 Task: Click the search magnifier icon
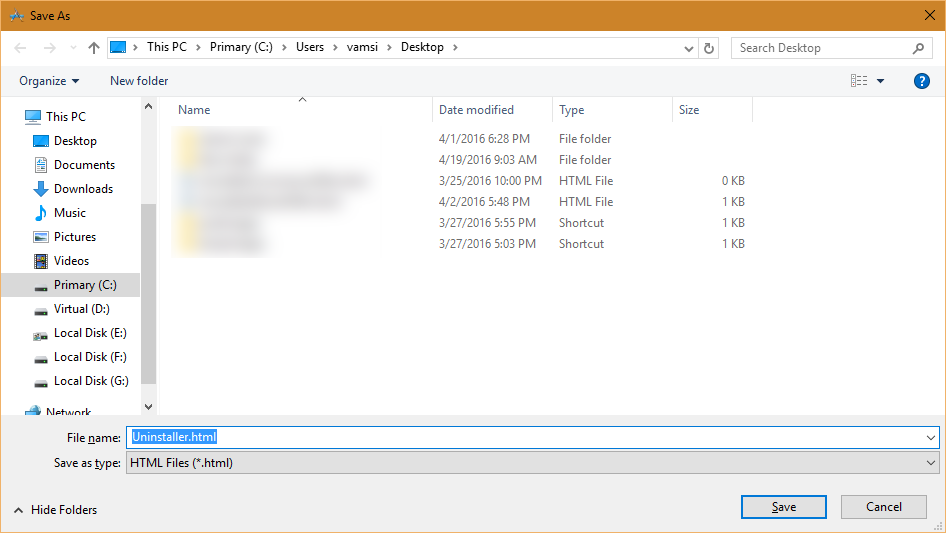point(918,48)
